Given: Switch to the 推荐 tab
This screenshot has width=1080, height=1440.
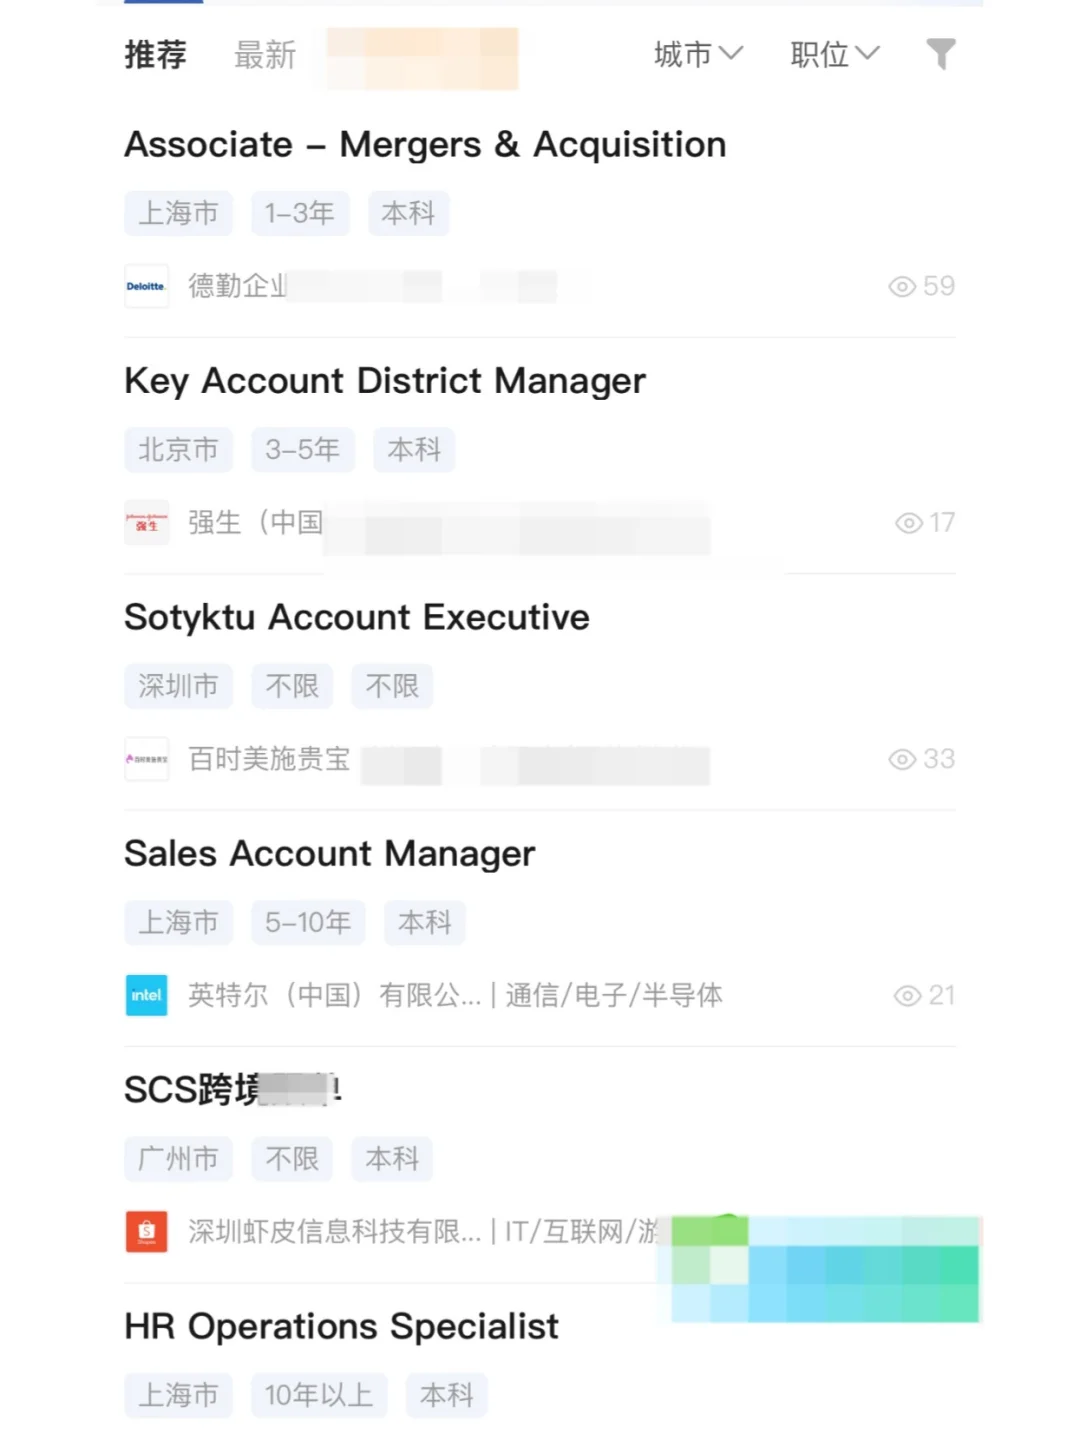Looking at the screenshot, I should [156, 54].
